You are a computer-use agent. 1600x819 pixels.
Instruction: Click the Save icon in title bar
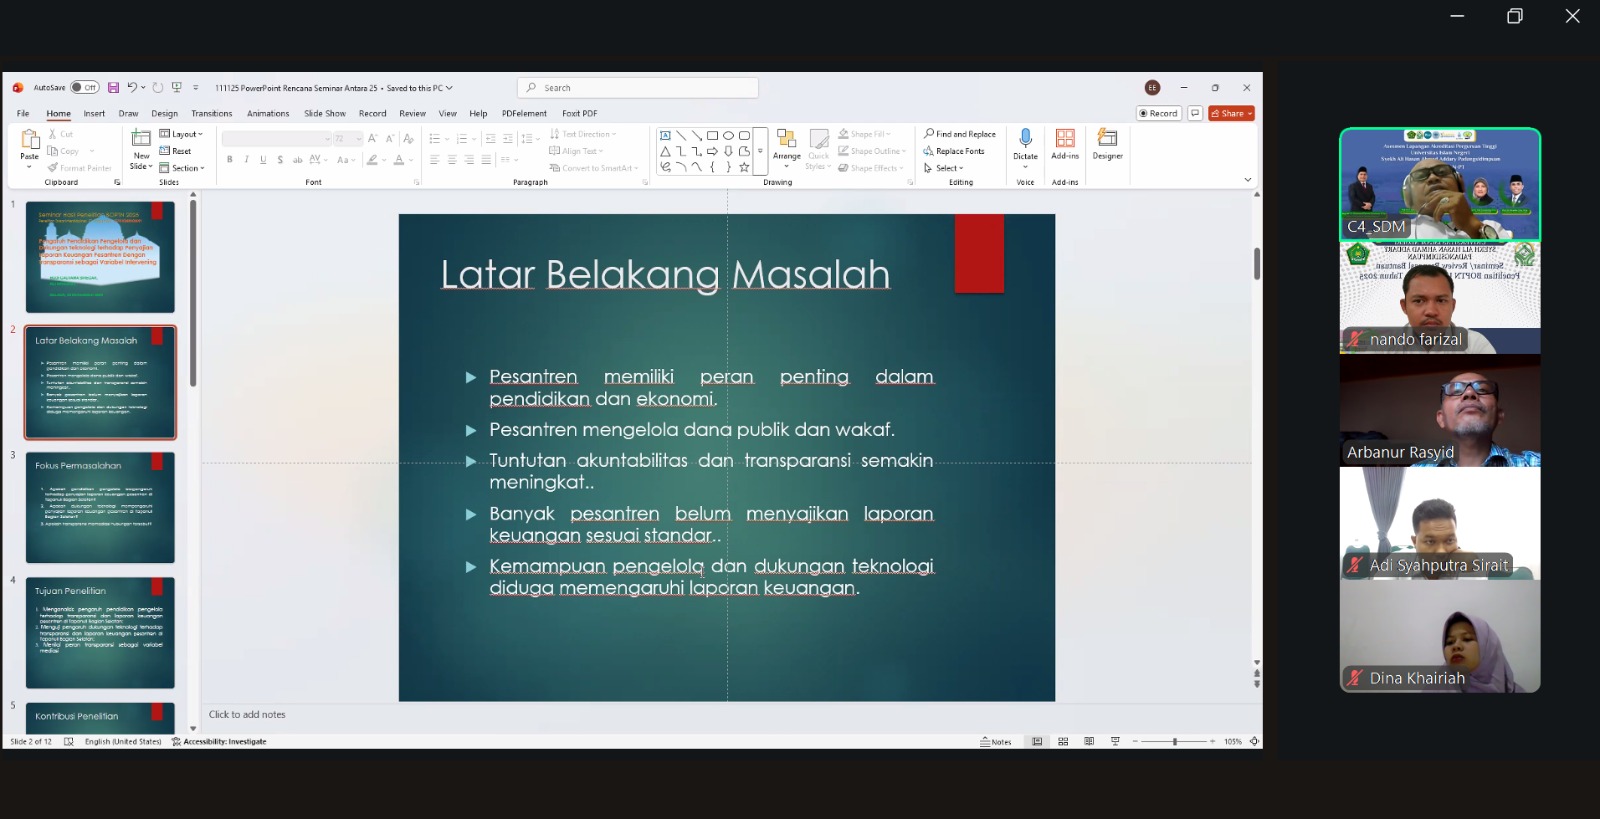click(113, 88)
